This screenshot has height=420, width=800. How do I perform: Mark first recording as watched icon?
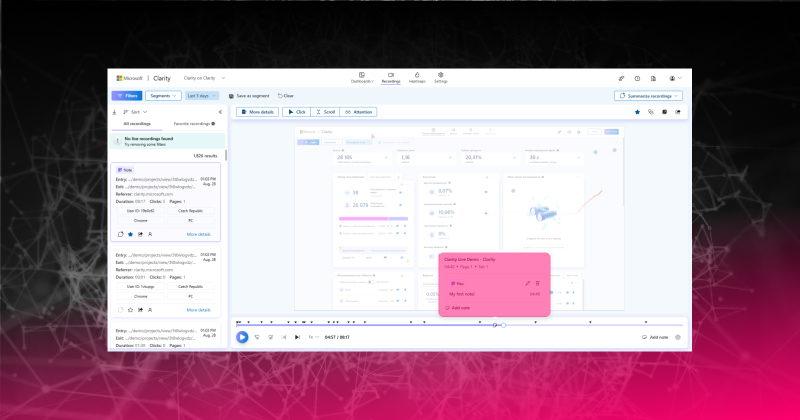click(x=120, y=234)
